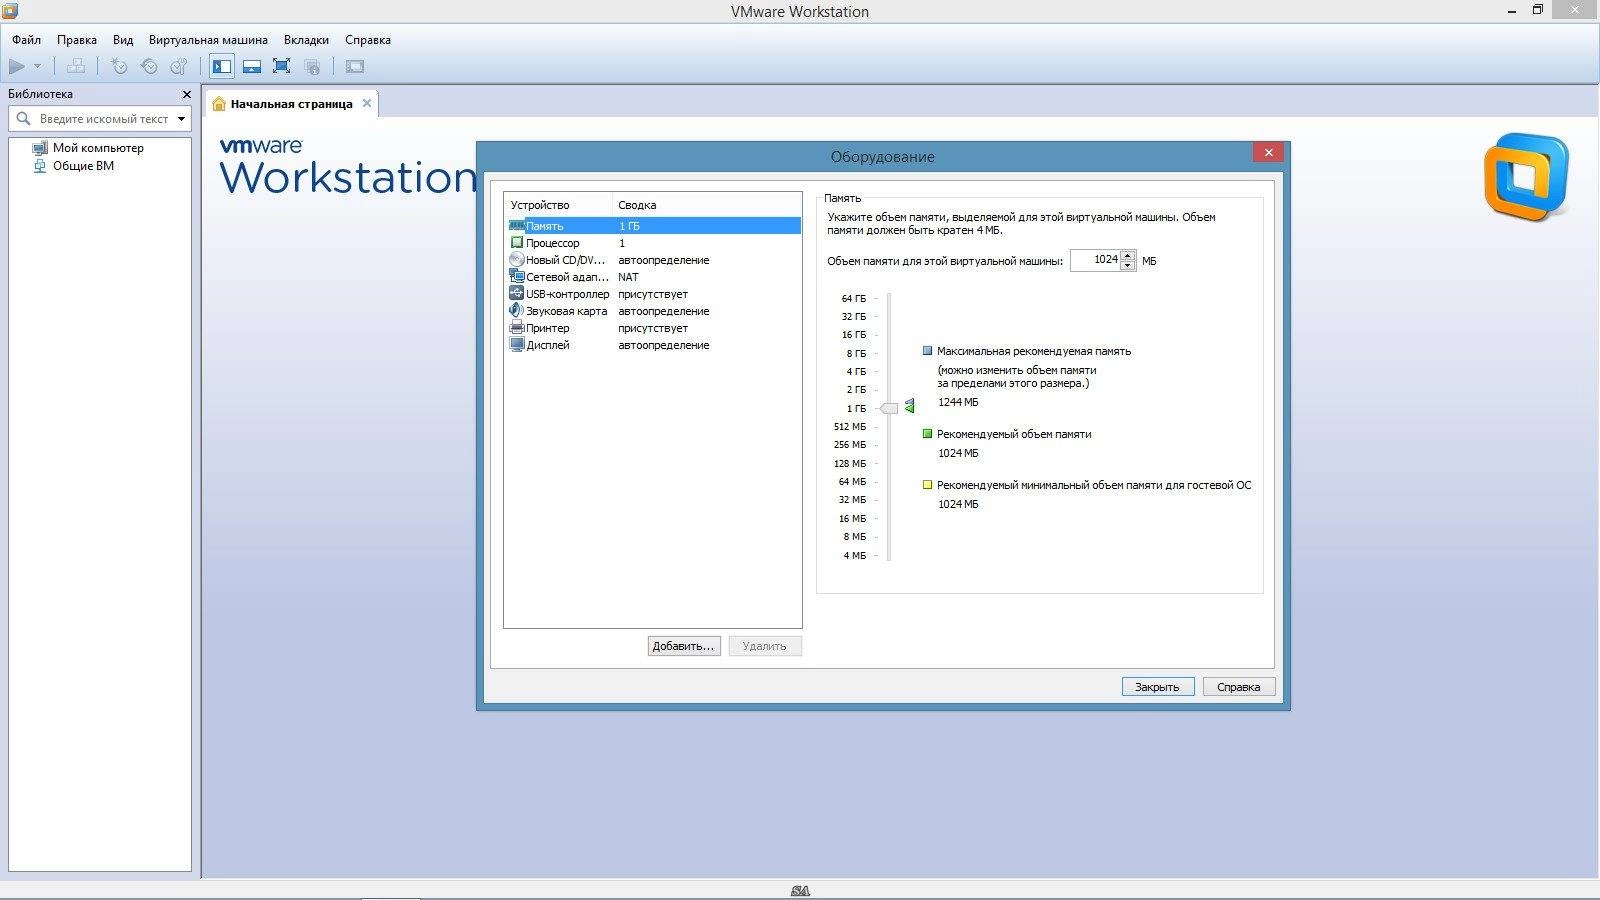1600x900 pixels.
Task: Select the Память device row
Action: point(654,226)
